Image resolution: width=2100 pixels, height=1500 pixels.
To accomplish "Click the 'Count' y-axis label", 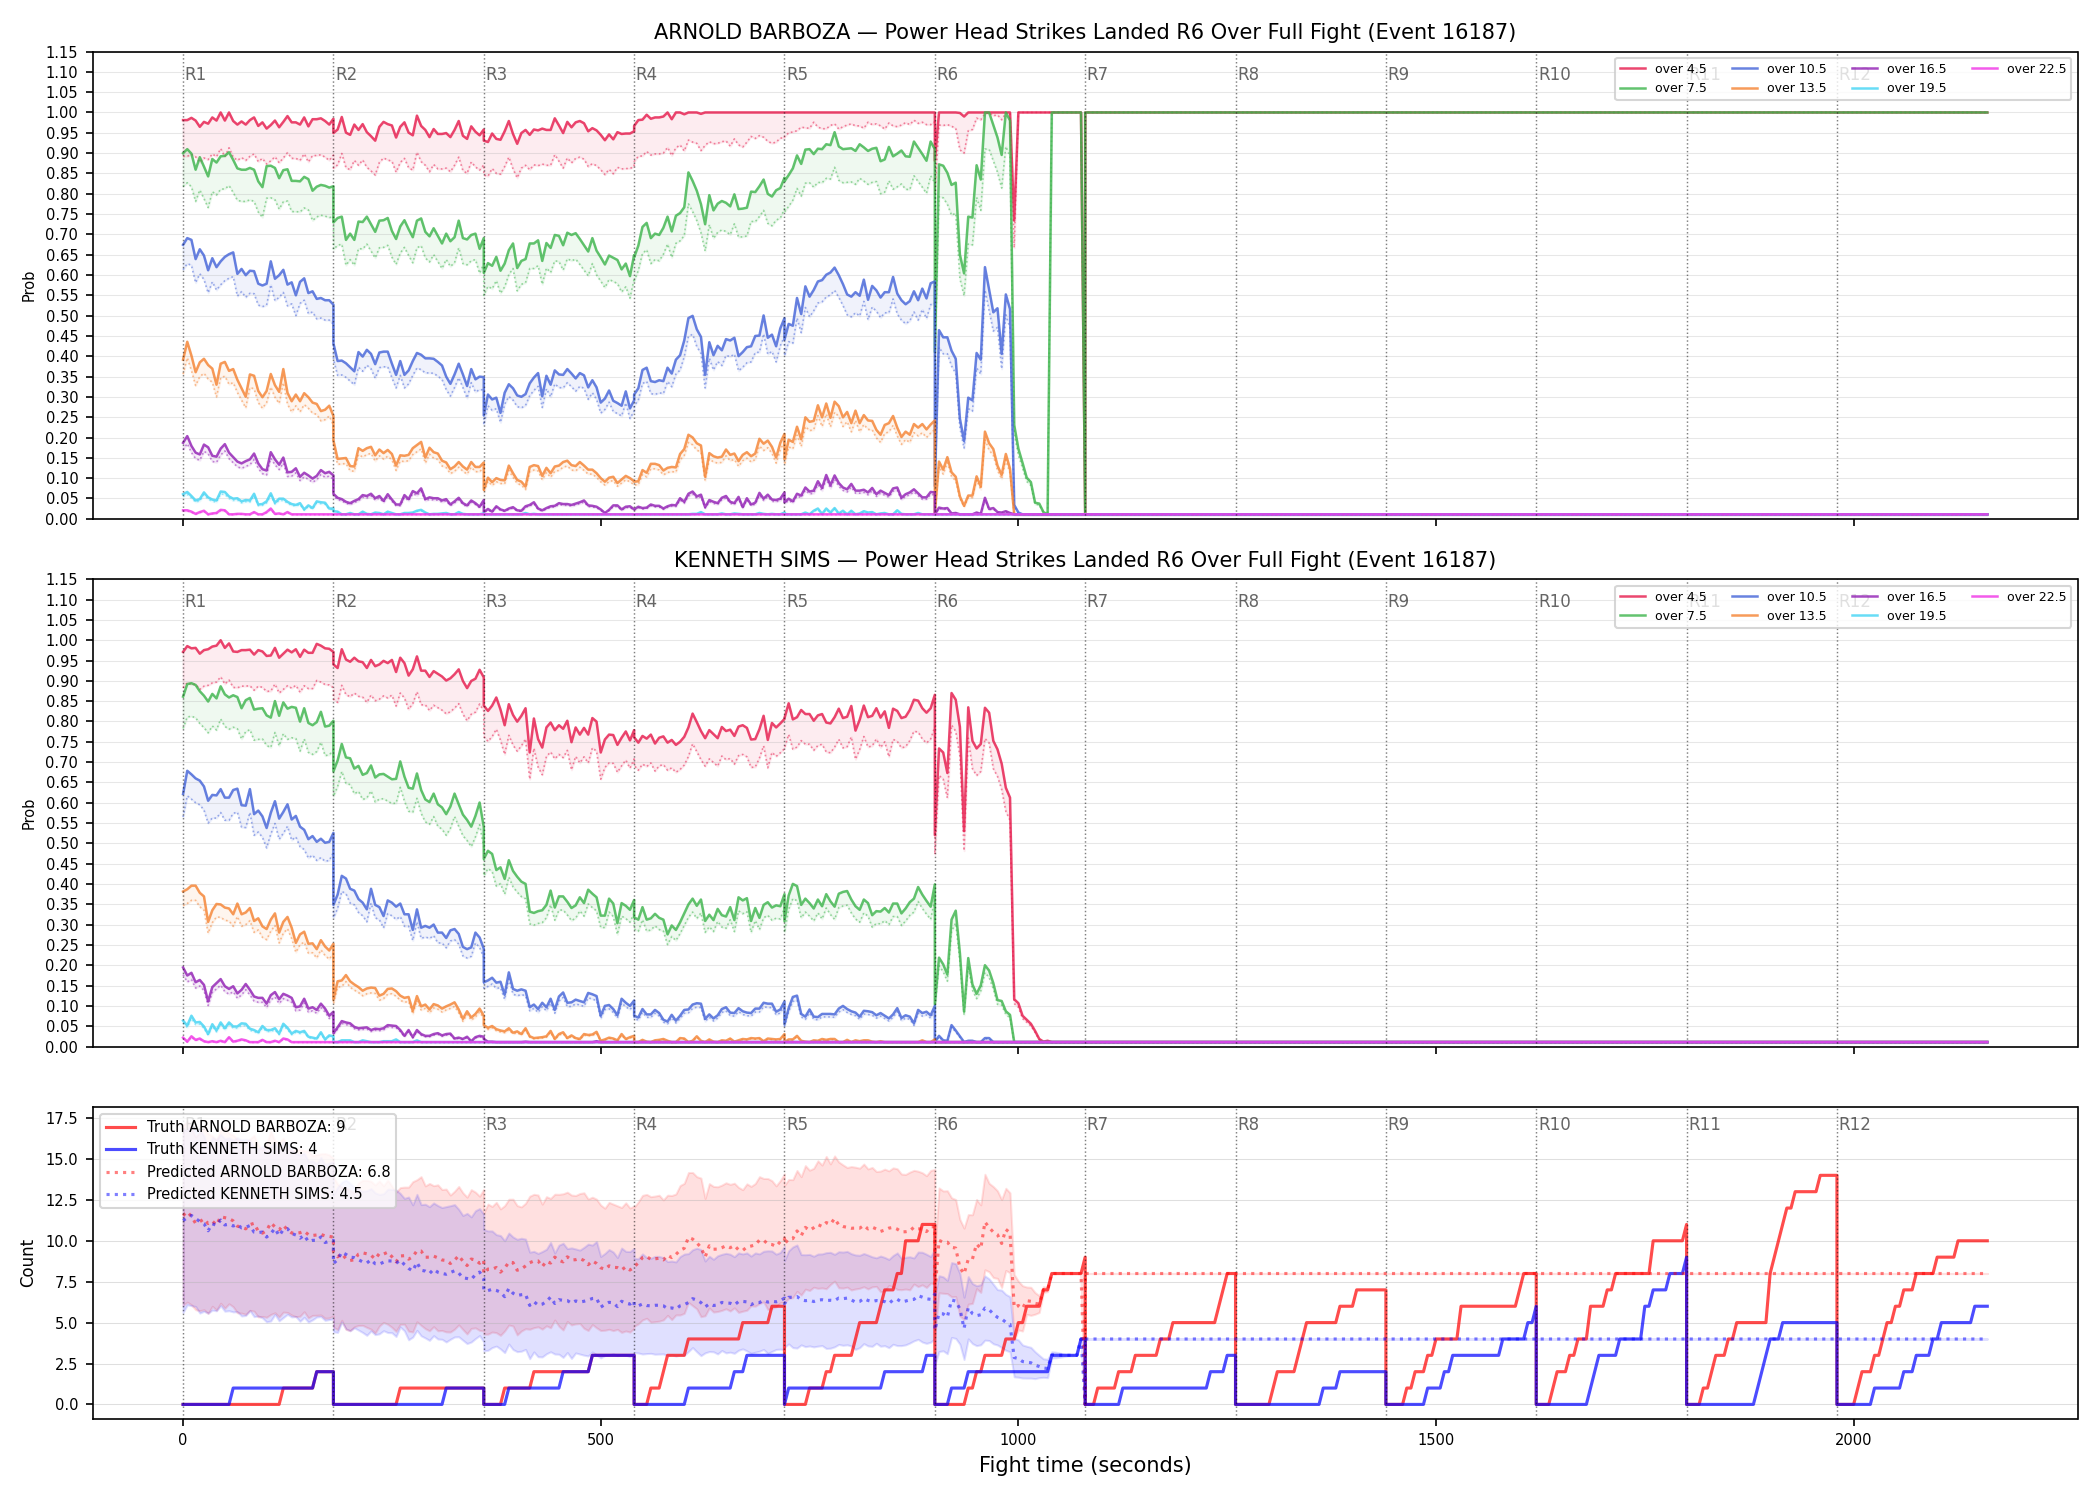I will pyautogui.click(x=27, y=1263).
